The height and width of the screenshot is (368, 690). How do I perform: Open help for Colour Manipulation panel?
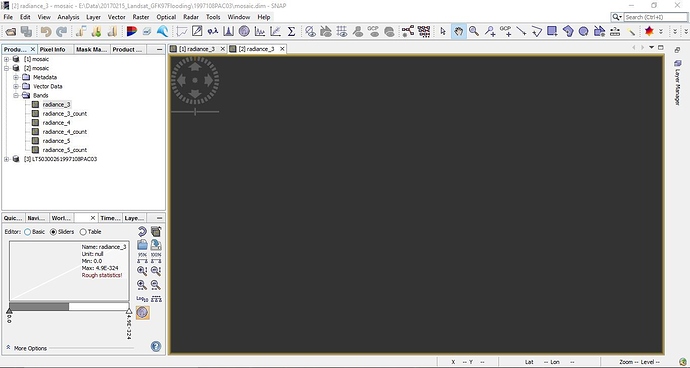click(x=156, y=346)
